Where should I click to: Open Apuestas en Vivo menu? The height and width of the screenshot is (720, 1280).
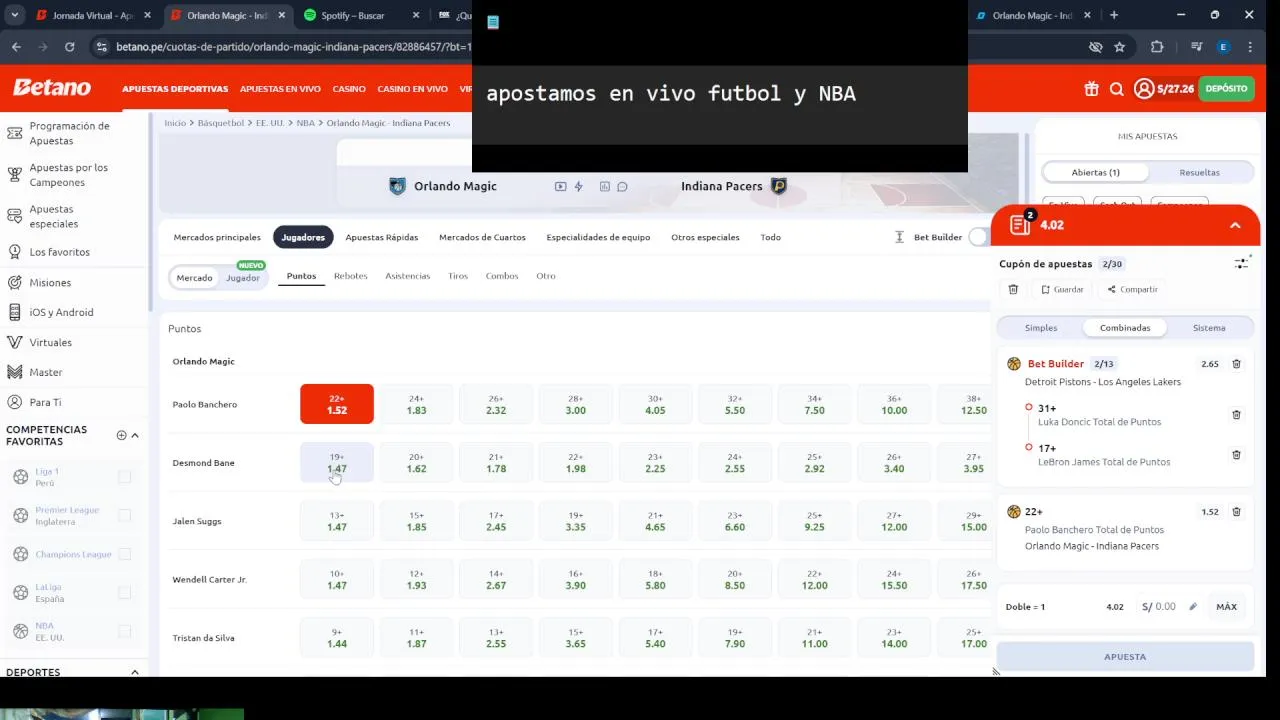coord(280,89)
